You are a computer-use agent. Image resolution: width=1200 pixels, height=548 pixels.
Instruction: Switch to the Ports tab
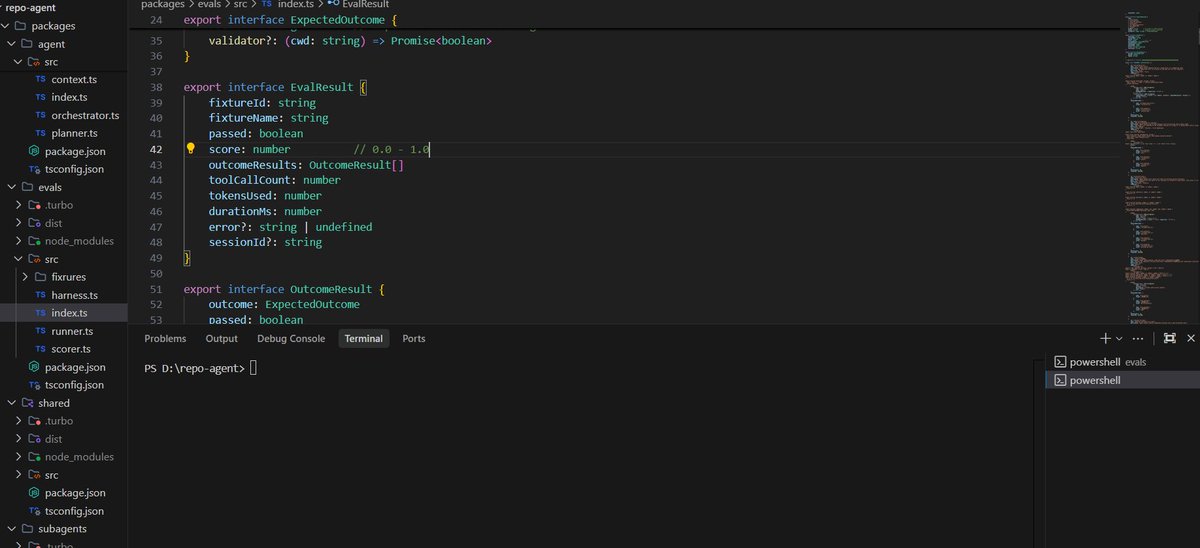pyautogui.click(x=414, y=339)
